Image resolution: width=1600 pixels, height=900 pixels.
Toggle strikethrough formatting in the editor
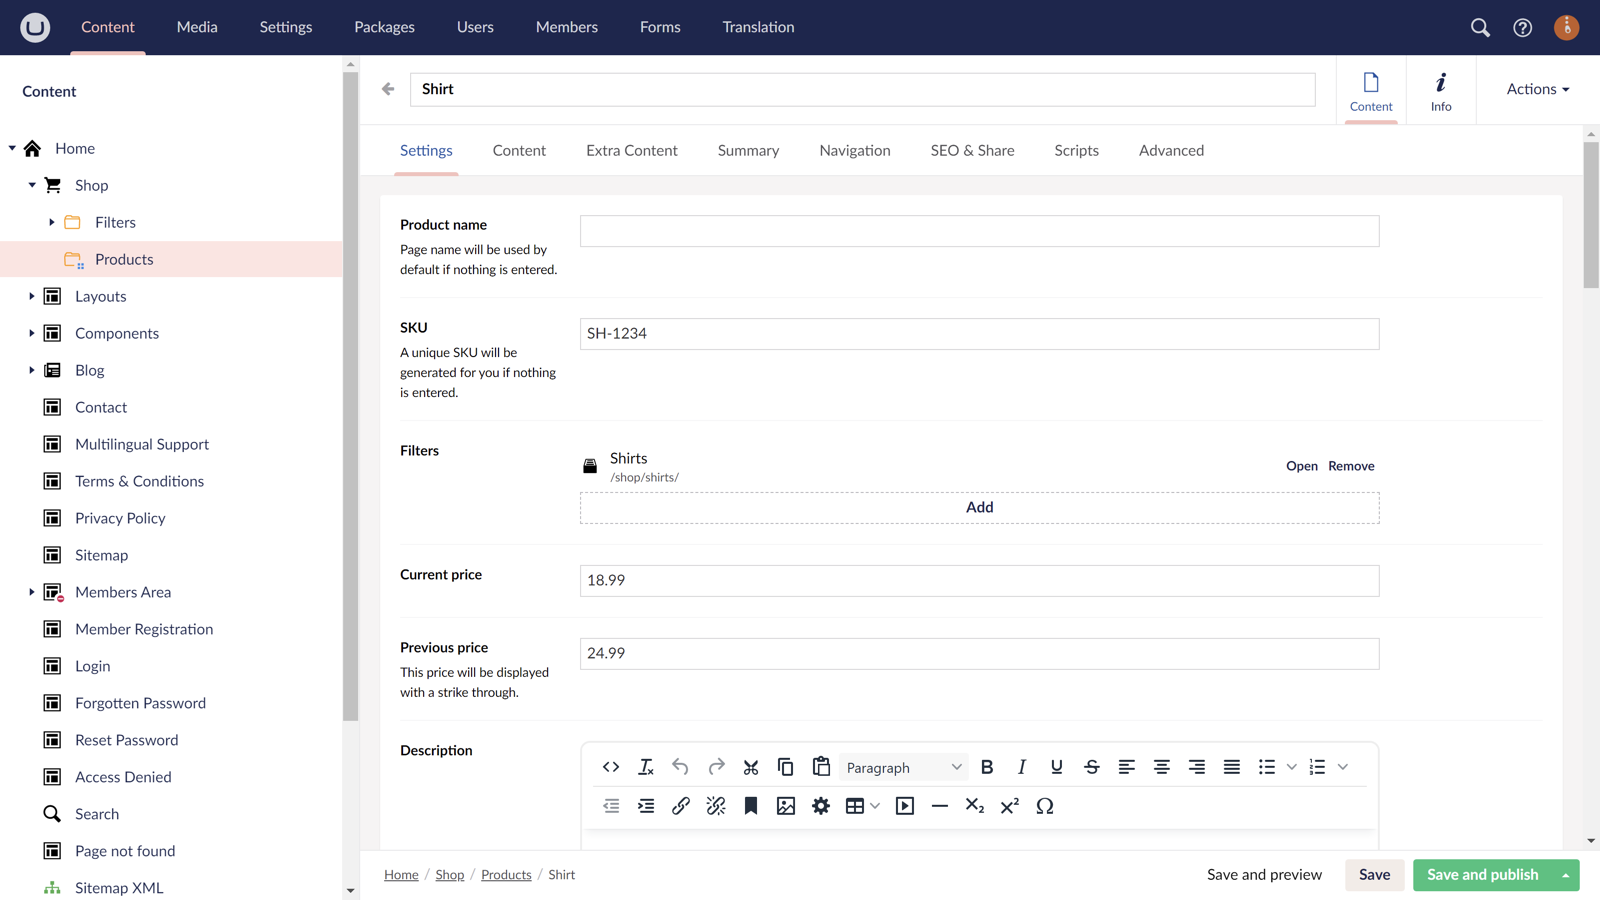click(x=1092, y=767)
